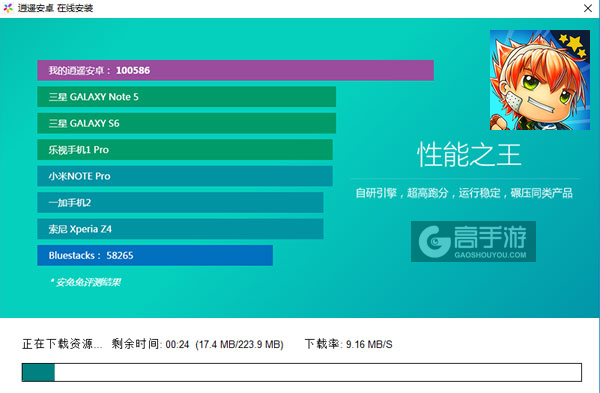This screenshot has height=393, width=600.
Task: Click the 剩余时间 00:24 remaining time text
Action: [150, 344]
